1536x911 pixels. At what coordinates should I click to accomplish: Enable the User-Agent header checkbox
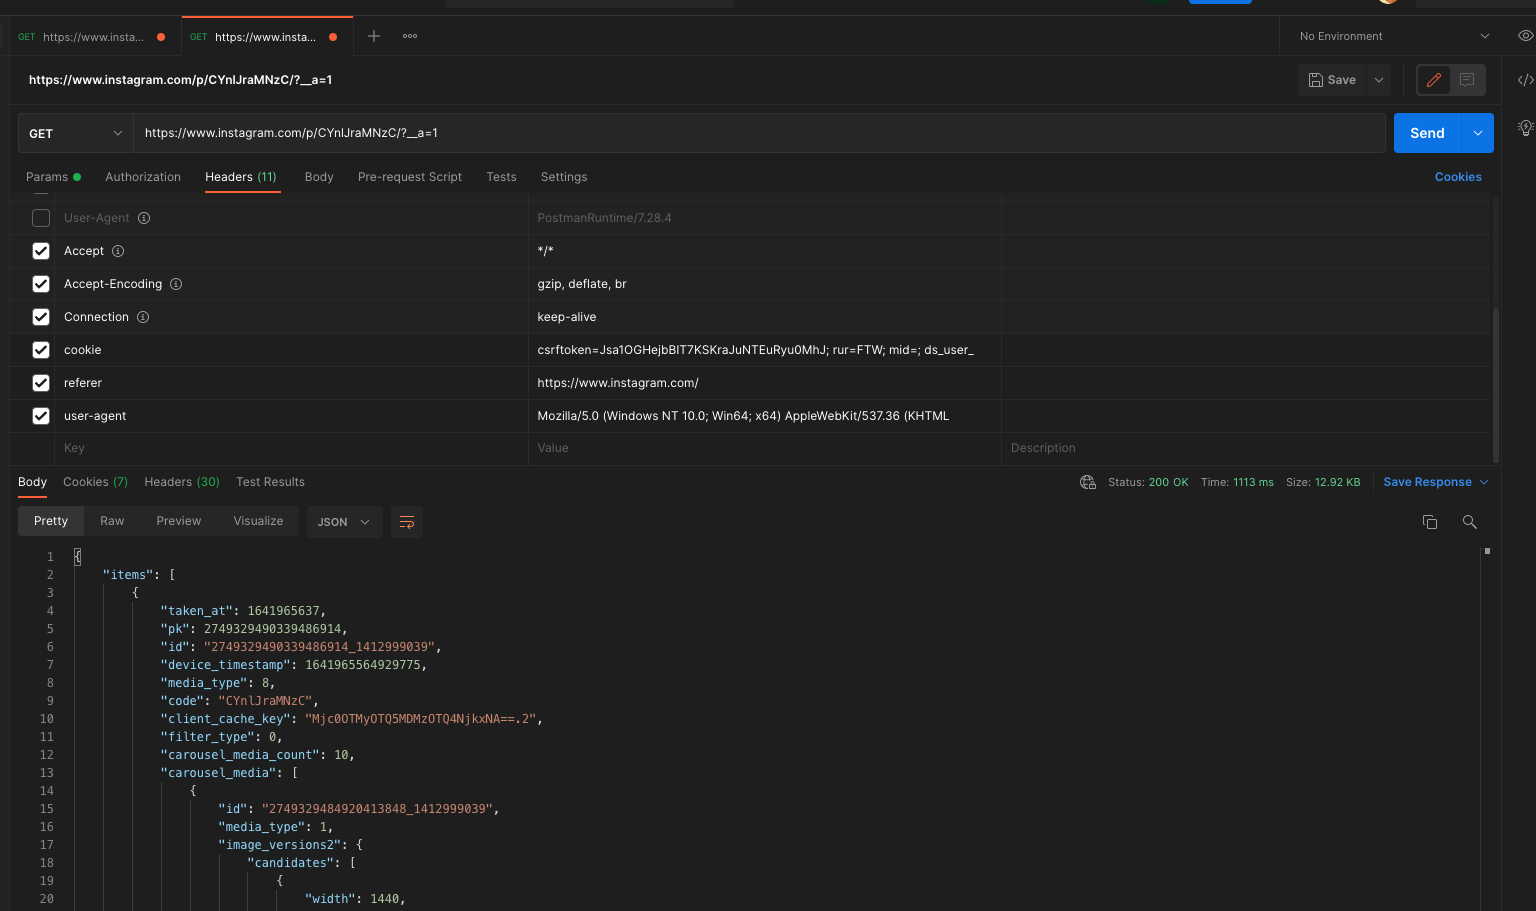pyautogui.click(x=41, y=217)
